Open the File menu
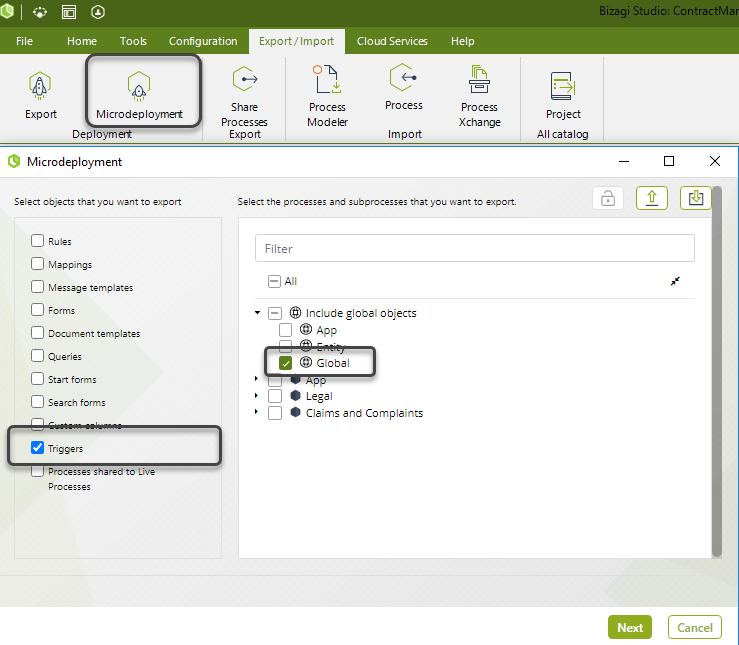This screenshot has width=739, height=645. tap(25, 41)
